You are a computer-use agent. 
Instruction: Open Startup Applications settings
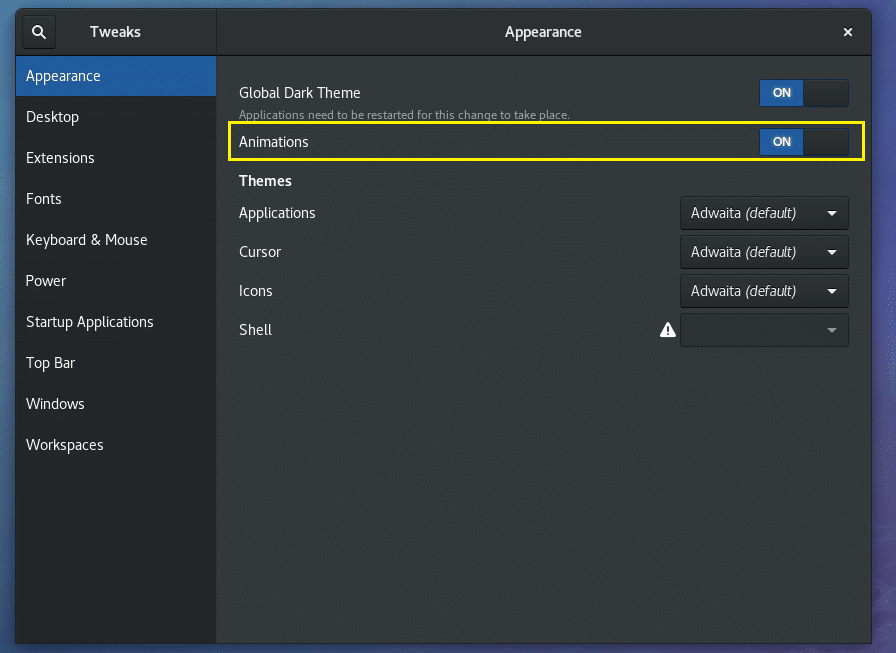89,321
